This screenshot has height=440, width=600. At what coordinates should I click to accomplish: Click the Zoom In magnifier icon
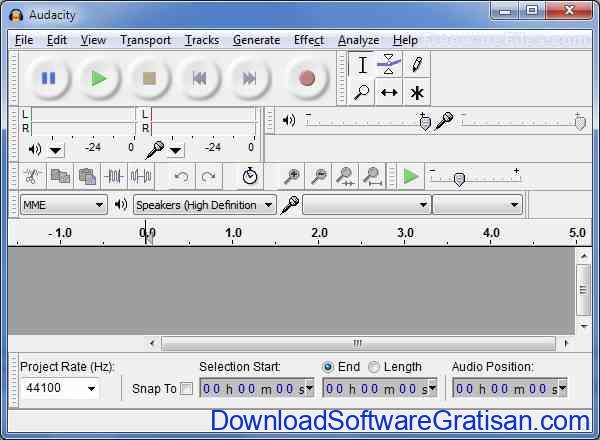pos(292,176)
